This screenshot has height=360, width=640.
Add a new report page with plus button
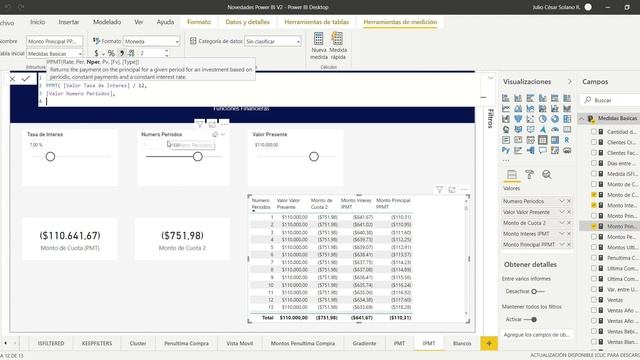click(489, 343)
